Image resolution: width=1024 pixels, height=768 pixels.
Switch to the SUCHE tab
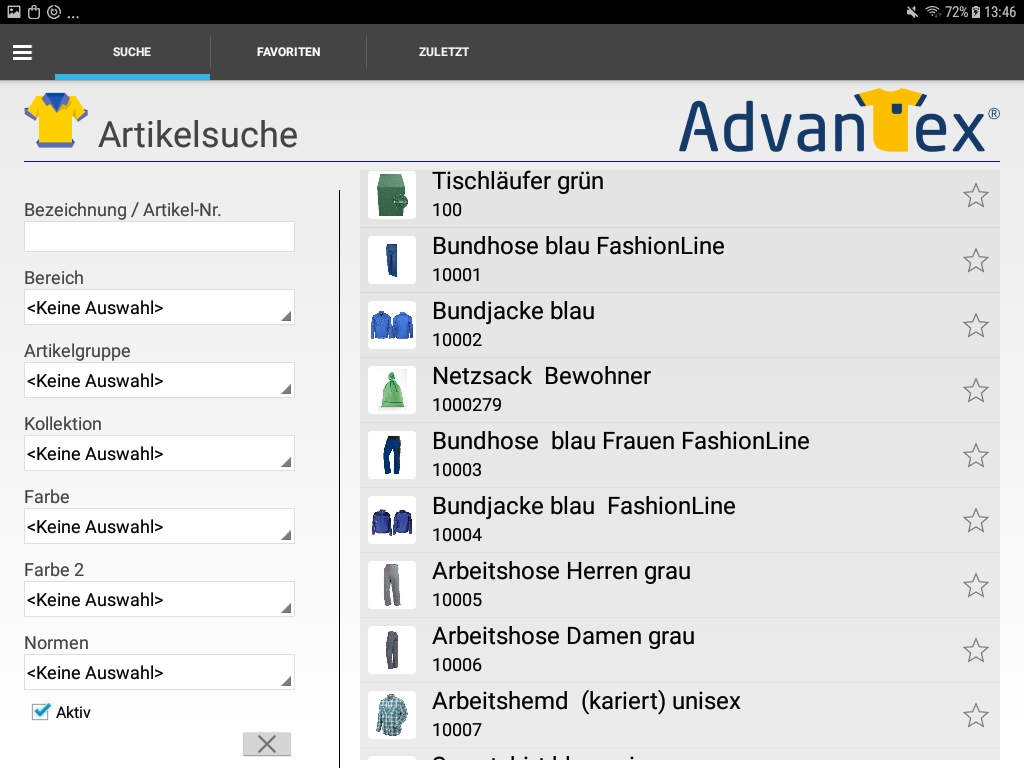click(x=132, y=52)
